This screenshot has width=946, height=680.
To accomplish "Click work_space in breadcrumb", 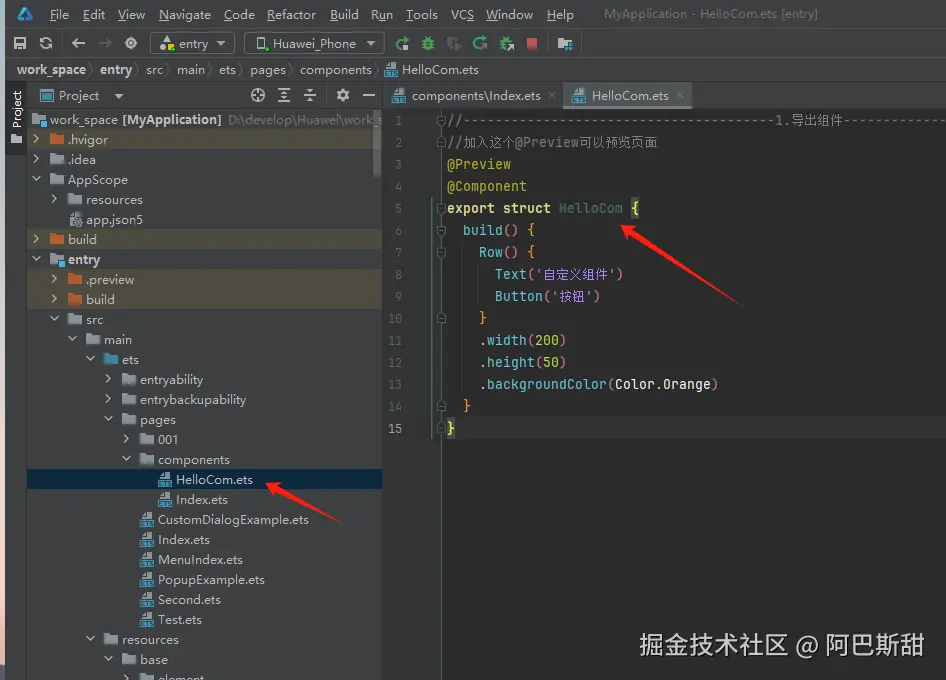I will click(x=51, y=70).
